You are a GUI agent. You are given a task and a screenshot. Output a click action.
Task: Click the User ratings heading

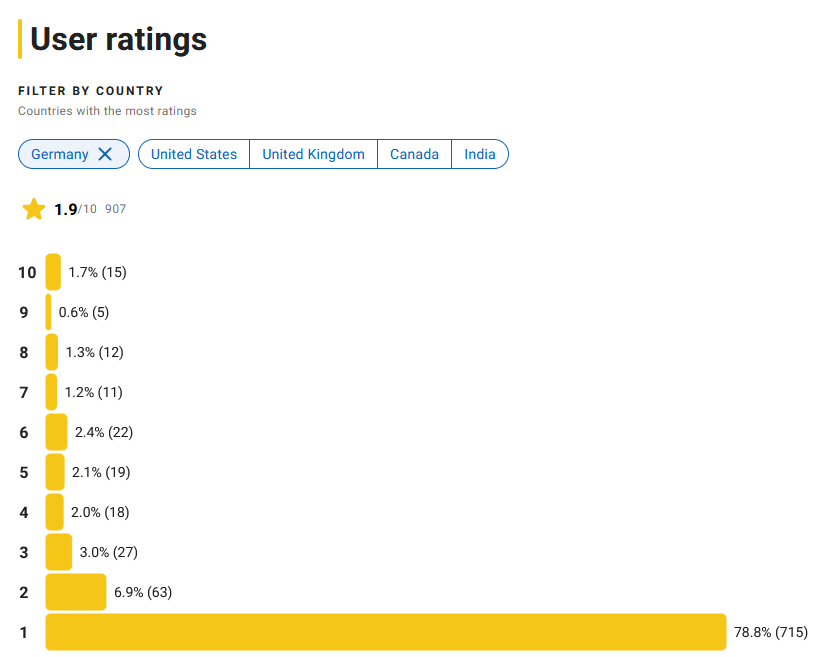point(118,38)
